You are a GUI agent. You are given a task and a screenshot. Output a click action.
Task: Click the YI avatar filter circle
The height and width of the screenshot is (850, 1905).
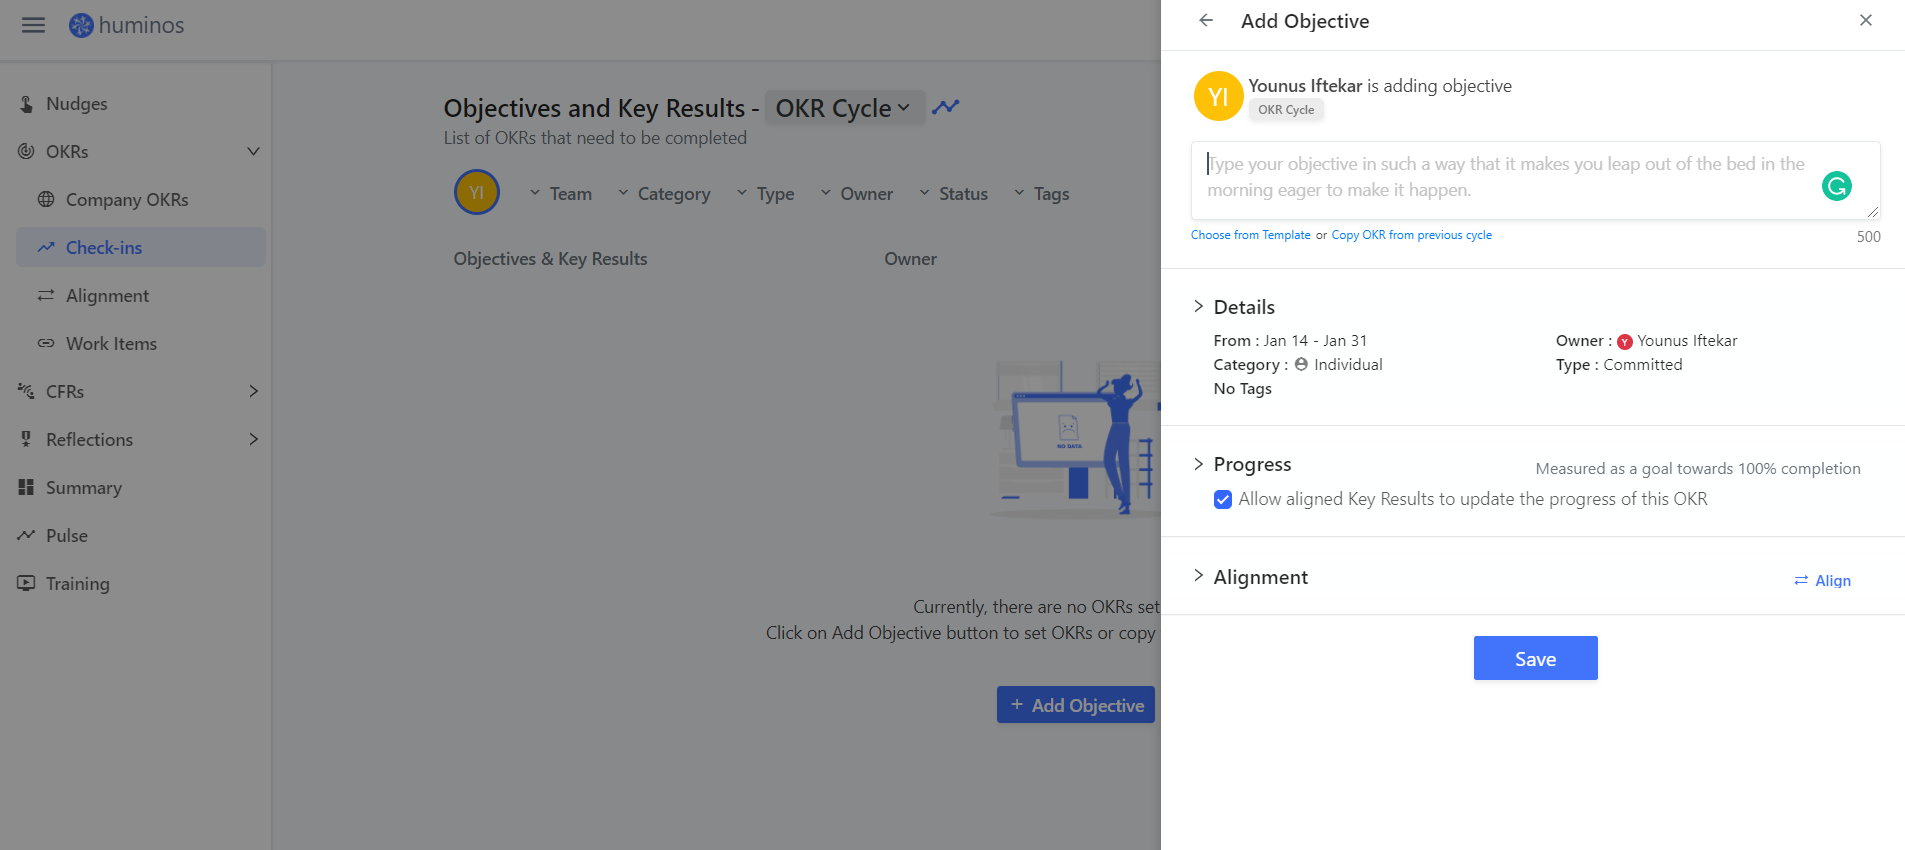coord(477,192)
